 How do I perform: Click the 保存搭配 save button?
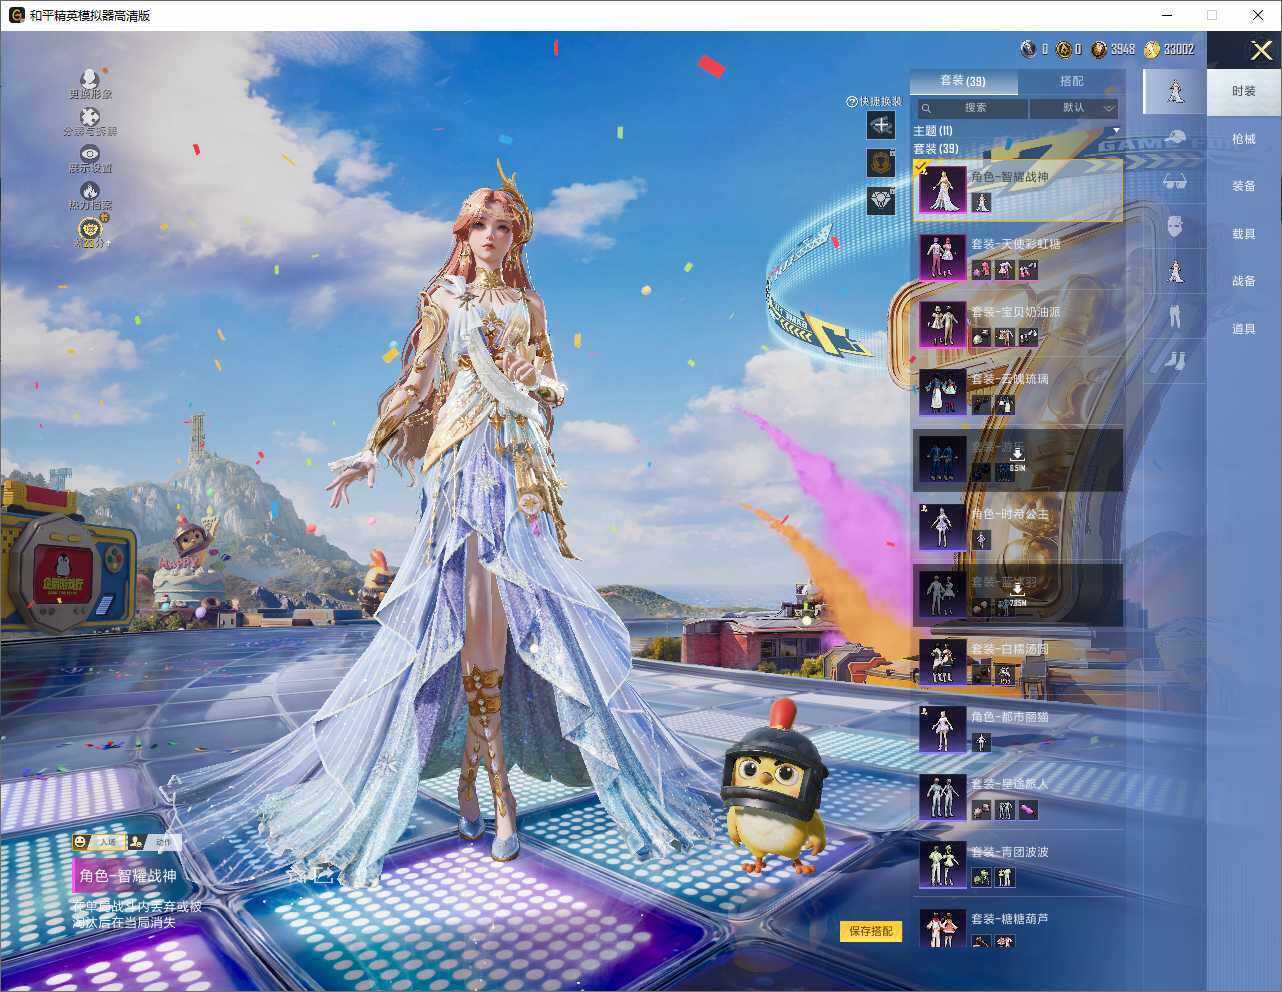871,931
